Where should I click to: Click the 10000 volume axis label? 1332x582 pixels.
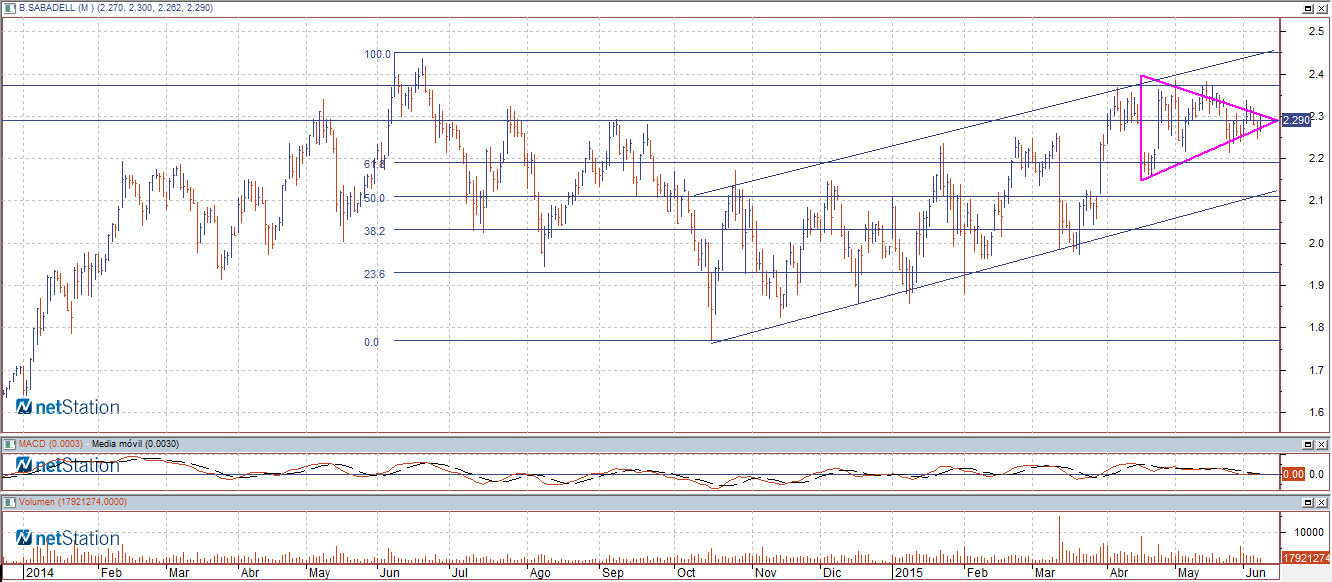1311,531
